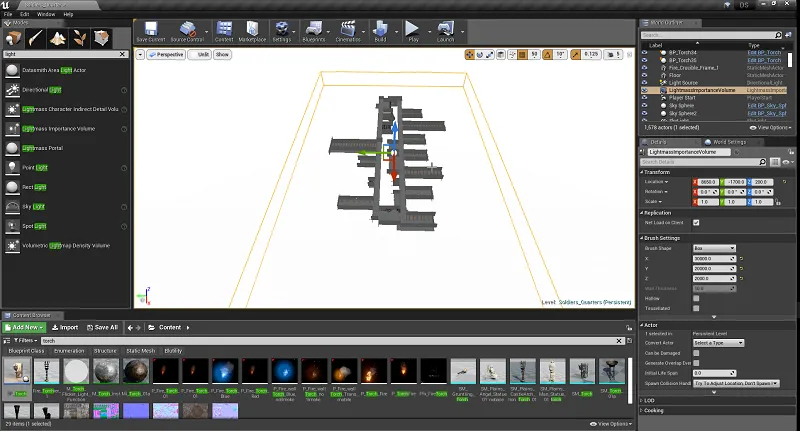The image size is (800, 431).
Task: Click the Save All button
Action: pyautogui.click(x=103, y=327)
